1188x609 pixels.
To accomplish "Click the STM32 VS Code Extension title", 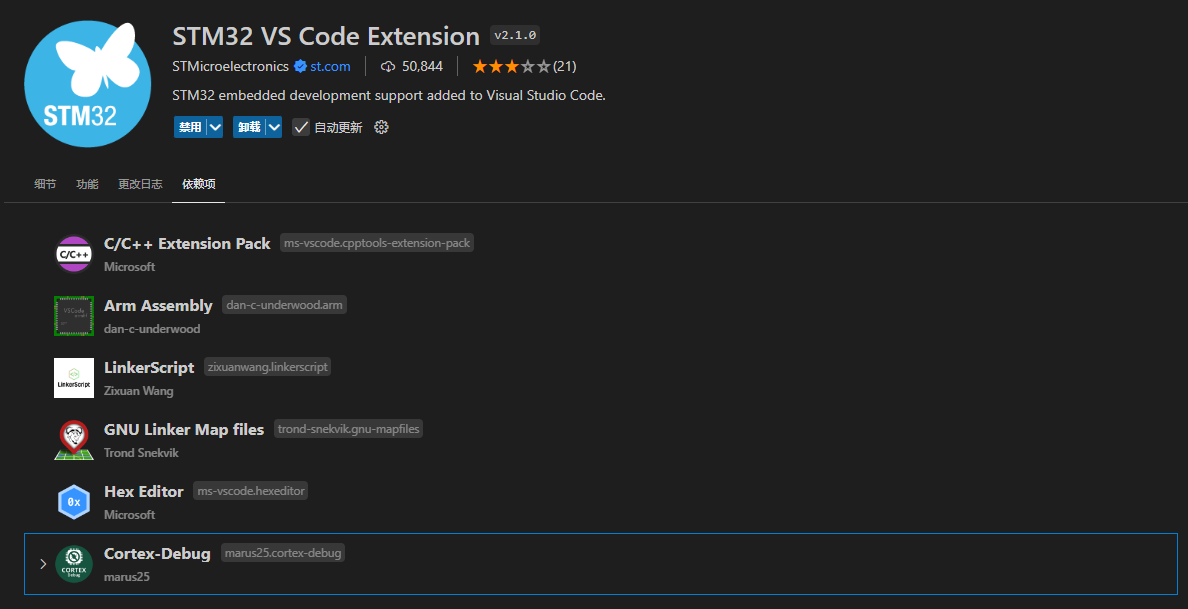I will pos(326,36).
